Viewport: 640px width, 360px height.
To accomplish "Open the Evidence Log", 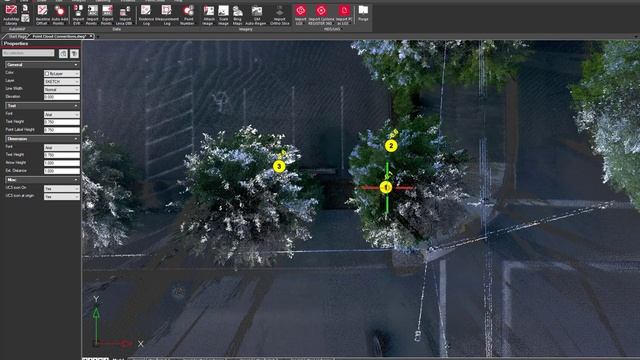I will pos(146,15).
